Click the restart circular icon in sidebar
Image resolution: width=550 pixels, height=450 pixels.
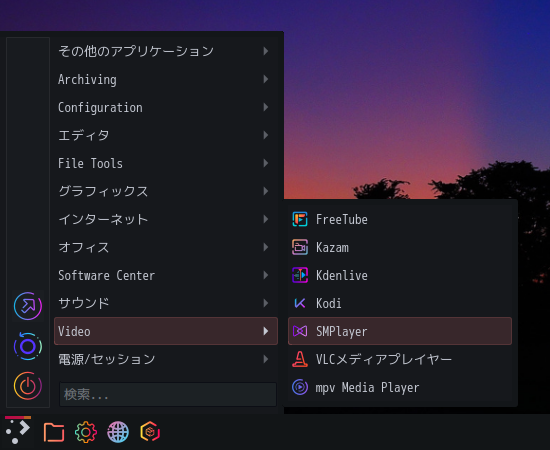tap(28, 347)
